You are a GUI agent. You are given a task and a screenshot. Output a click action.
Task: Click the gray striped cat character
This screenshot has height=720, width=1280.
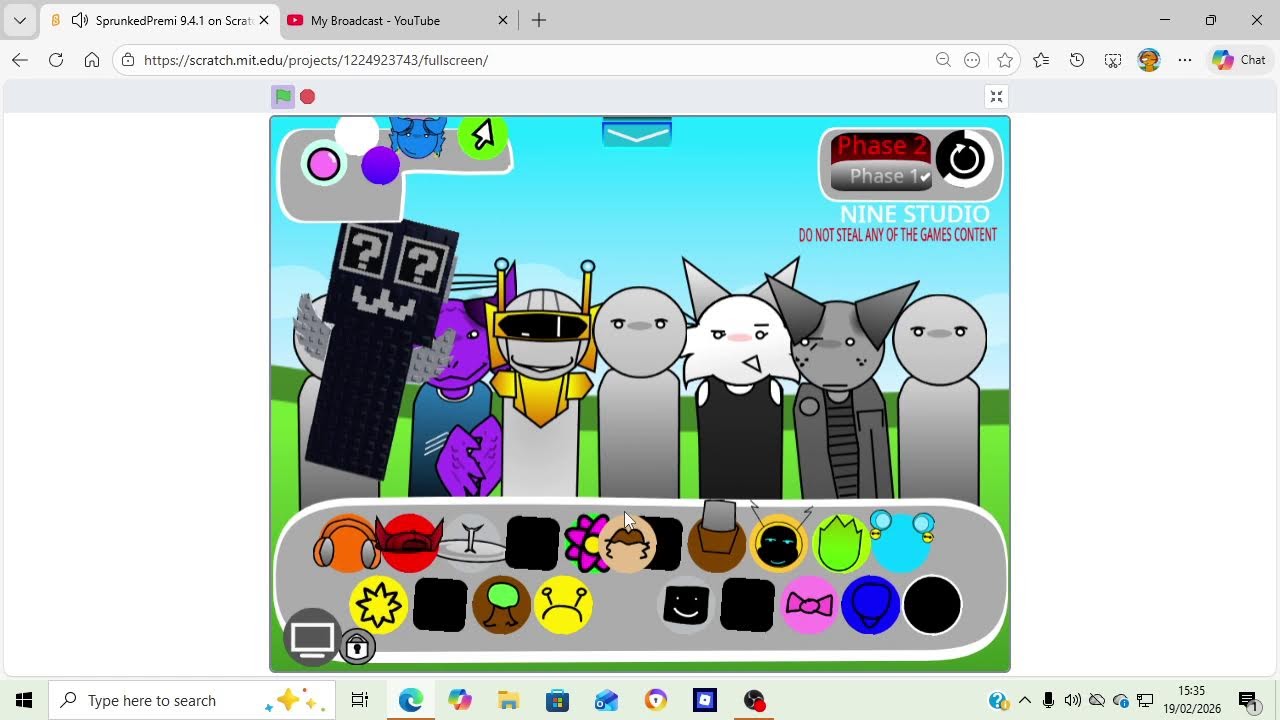click(840, 390)
